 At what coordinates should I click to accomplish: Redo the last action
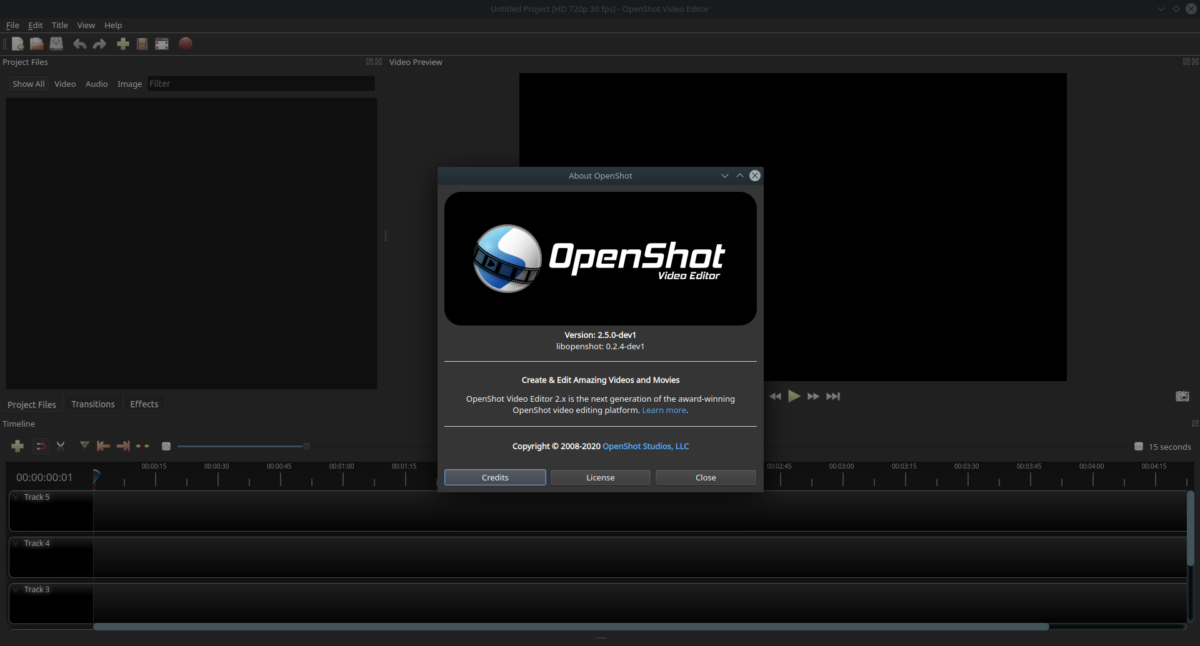click(x=99, y=43)
